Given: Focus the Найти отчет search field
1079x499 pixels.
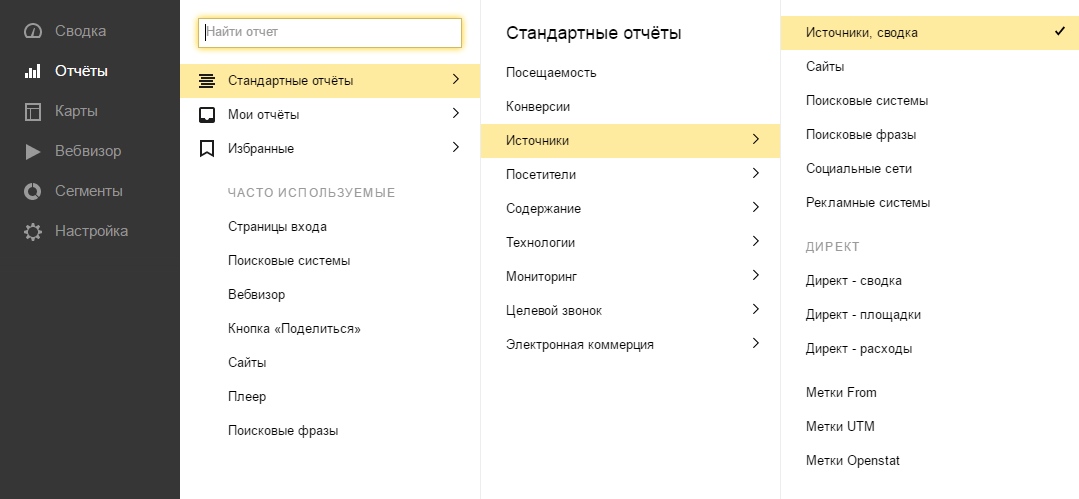Looking at the screenshot, I should pyautogui.click(x=330, y=32).
